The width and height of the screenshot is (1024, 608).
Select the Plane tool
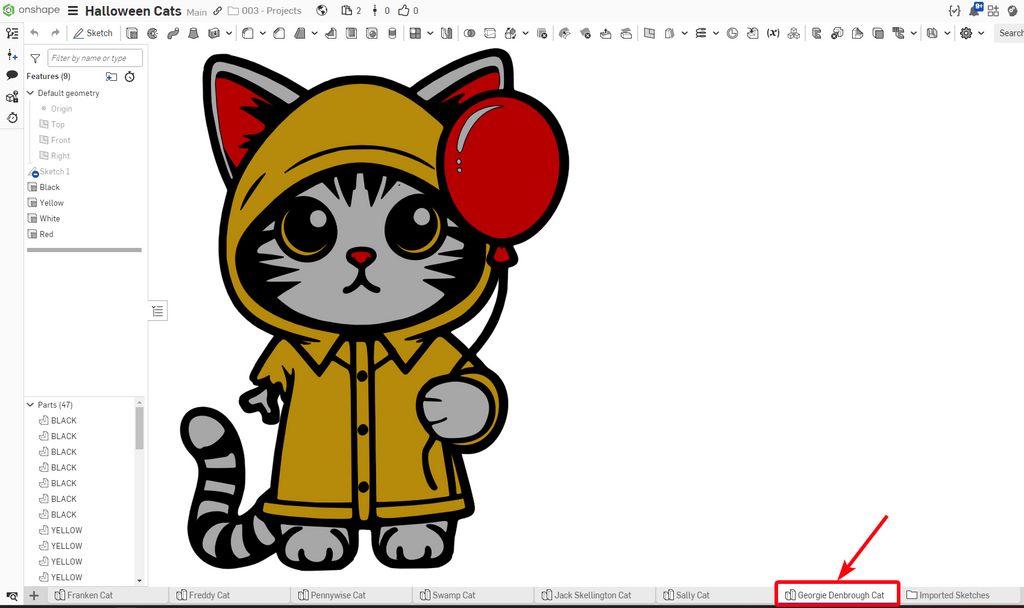click(x=649, y=33)
